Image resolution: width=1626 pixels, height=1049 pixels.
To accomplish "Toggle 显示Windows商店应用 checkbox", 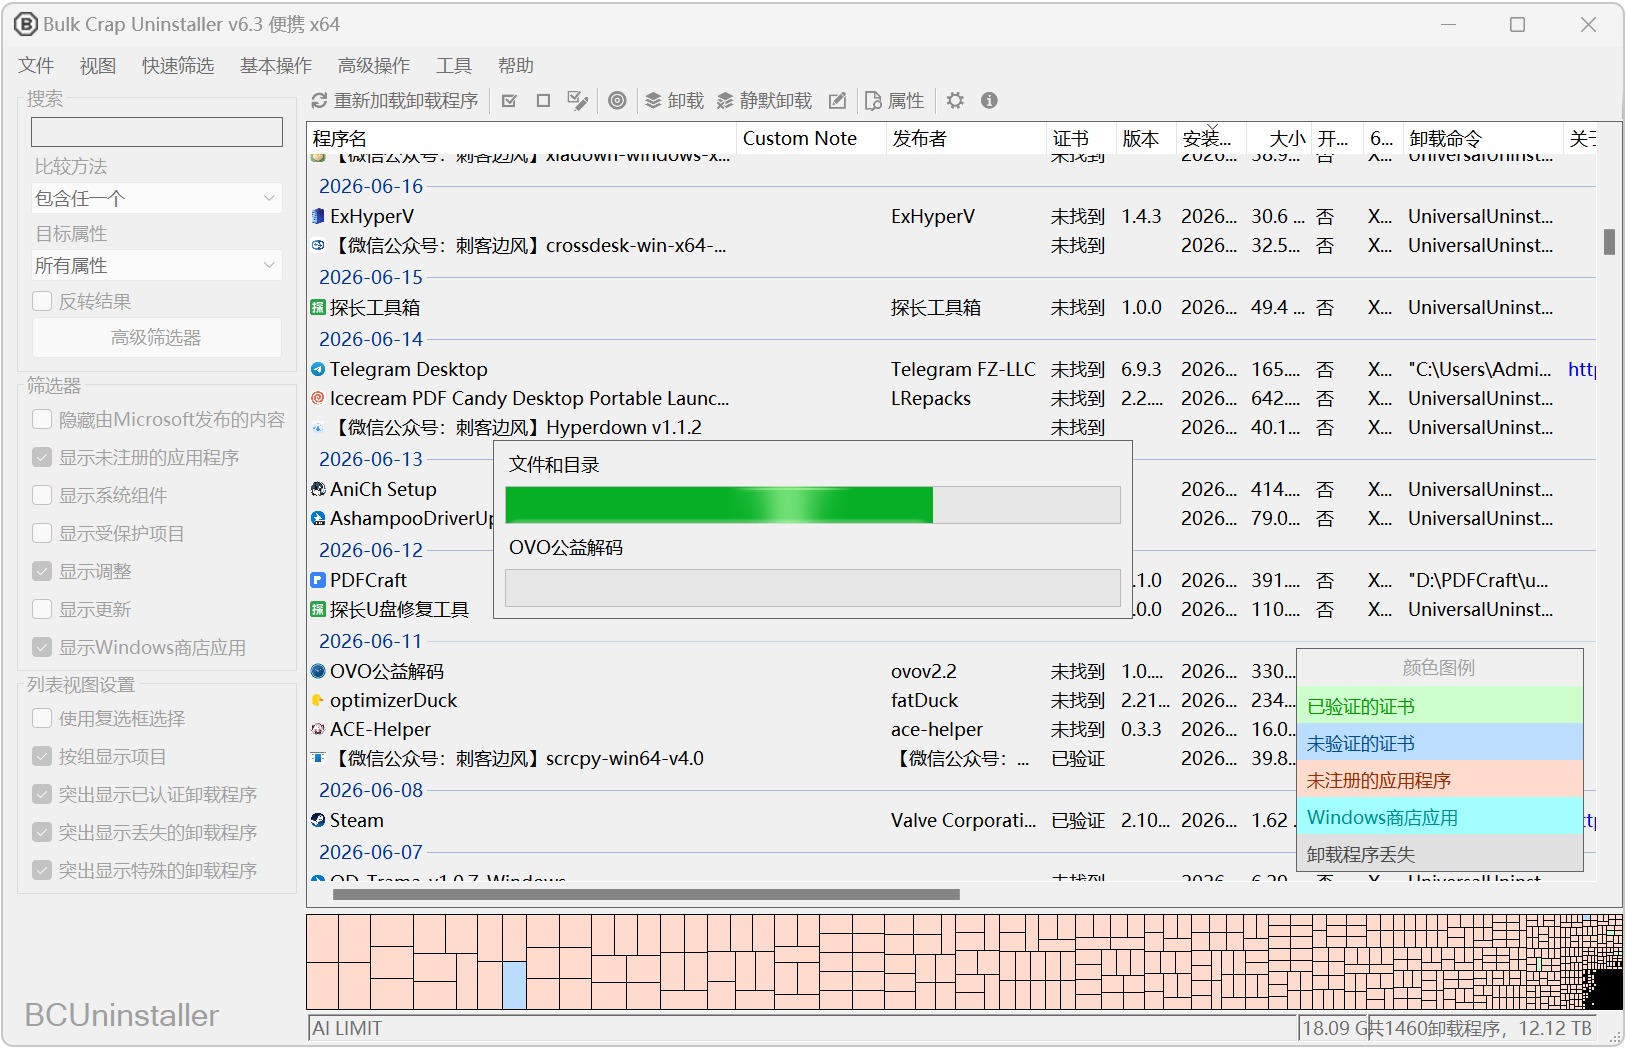I will click(42, 647).
